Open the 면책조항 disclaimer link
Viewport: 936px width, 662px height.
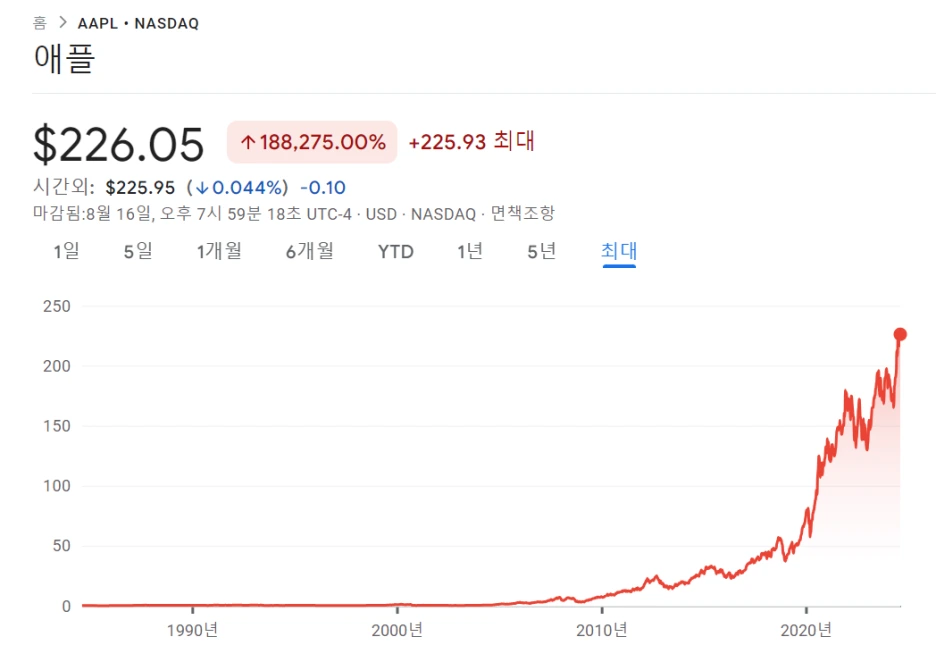pos(523,214)
